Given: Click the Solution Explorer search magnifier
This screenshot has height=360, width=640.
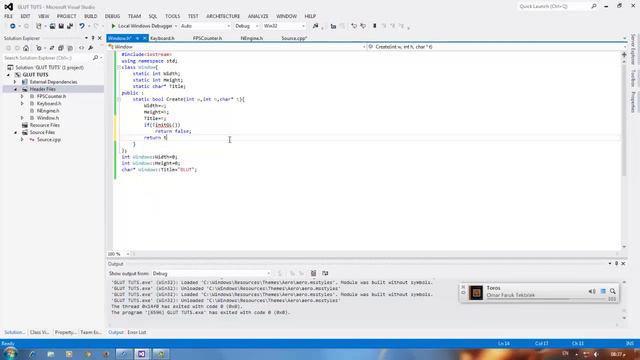Looking at the screenshot, I should (95, 58).
